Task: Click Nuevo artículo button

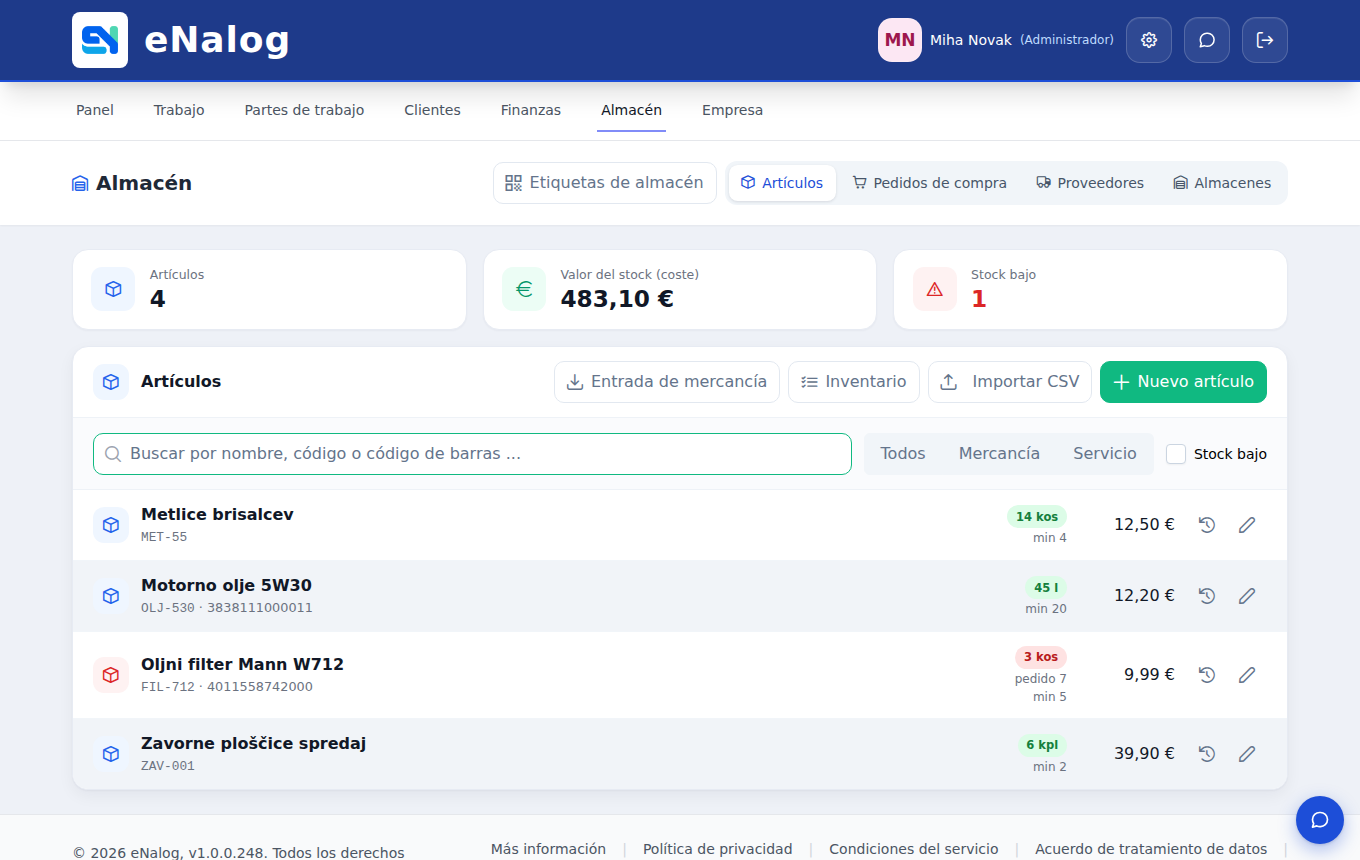Action: click(1183, 382)
